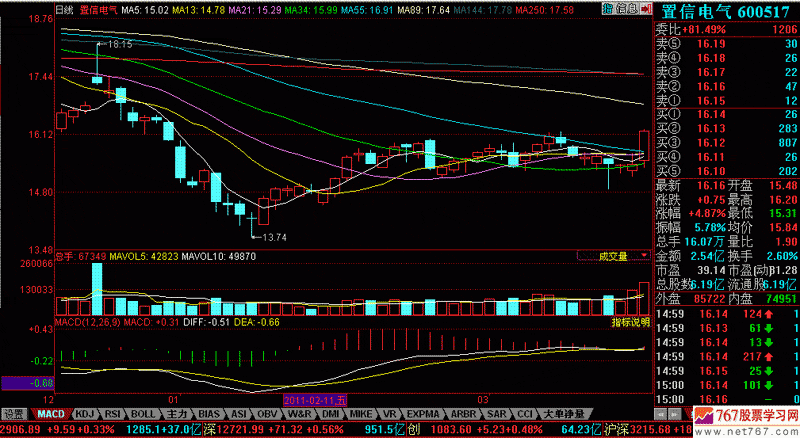Click the 卖⑤ price row 16.19
This screenshot has width=800, height=438.
pyautogui.click(x=726, y=43)
